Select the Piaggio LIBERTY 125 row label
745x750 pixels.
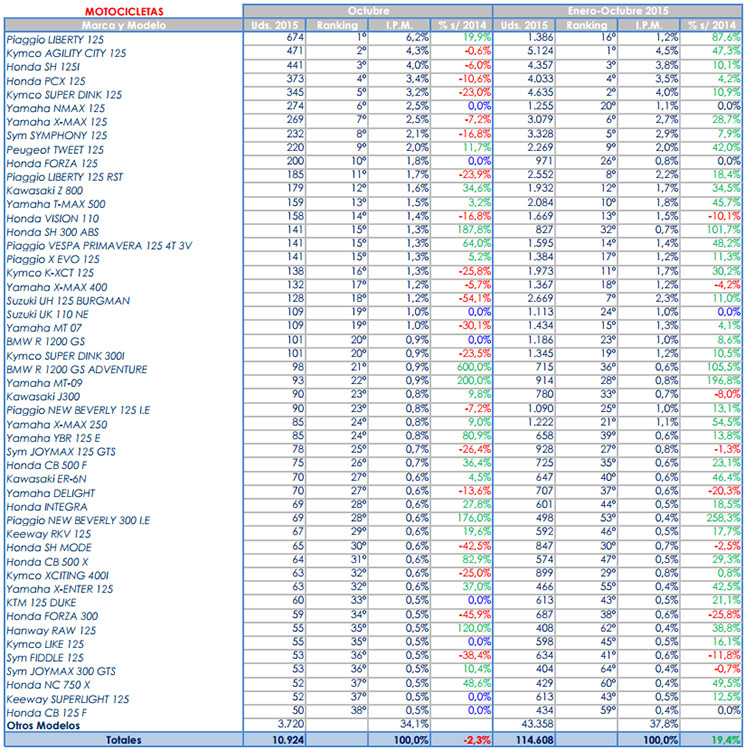(55, 40)
